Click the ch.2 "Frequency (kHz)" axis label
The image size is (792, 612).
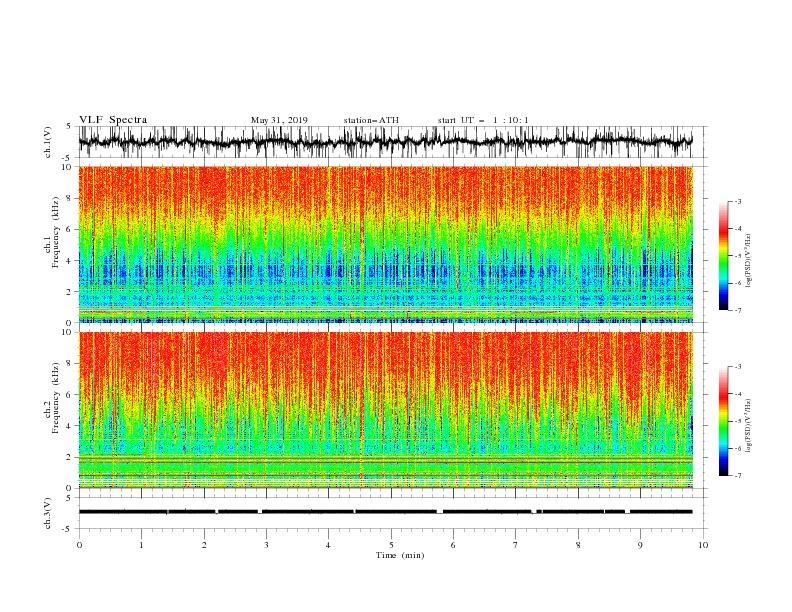[56, 398]
